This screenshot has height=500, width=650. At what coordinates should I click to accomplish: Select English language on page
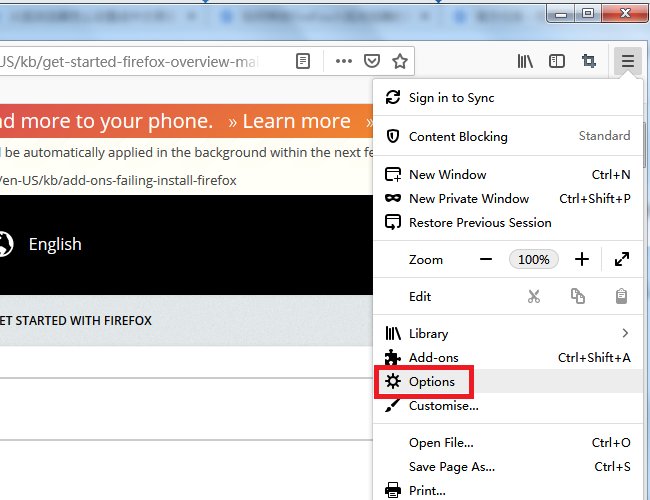click(x=55, y=244)
